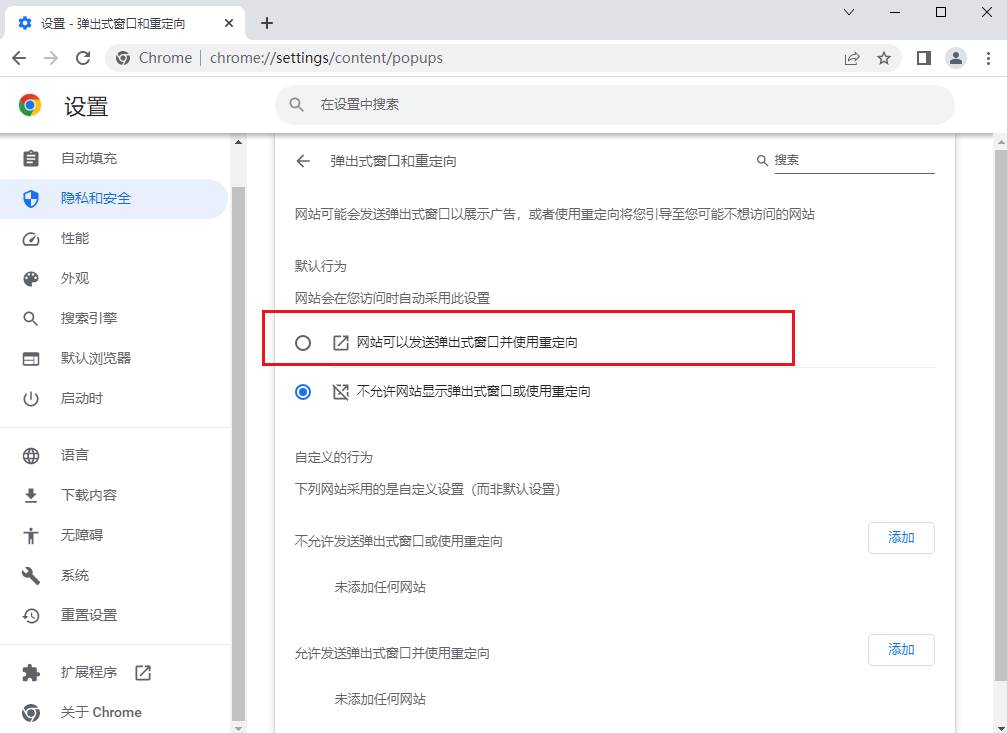Click the forward navigation arrow
The width and height of the screenshot is (1007, 733).
click(51, 58)
